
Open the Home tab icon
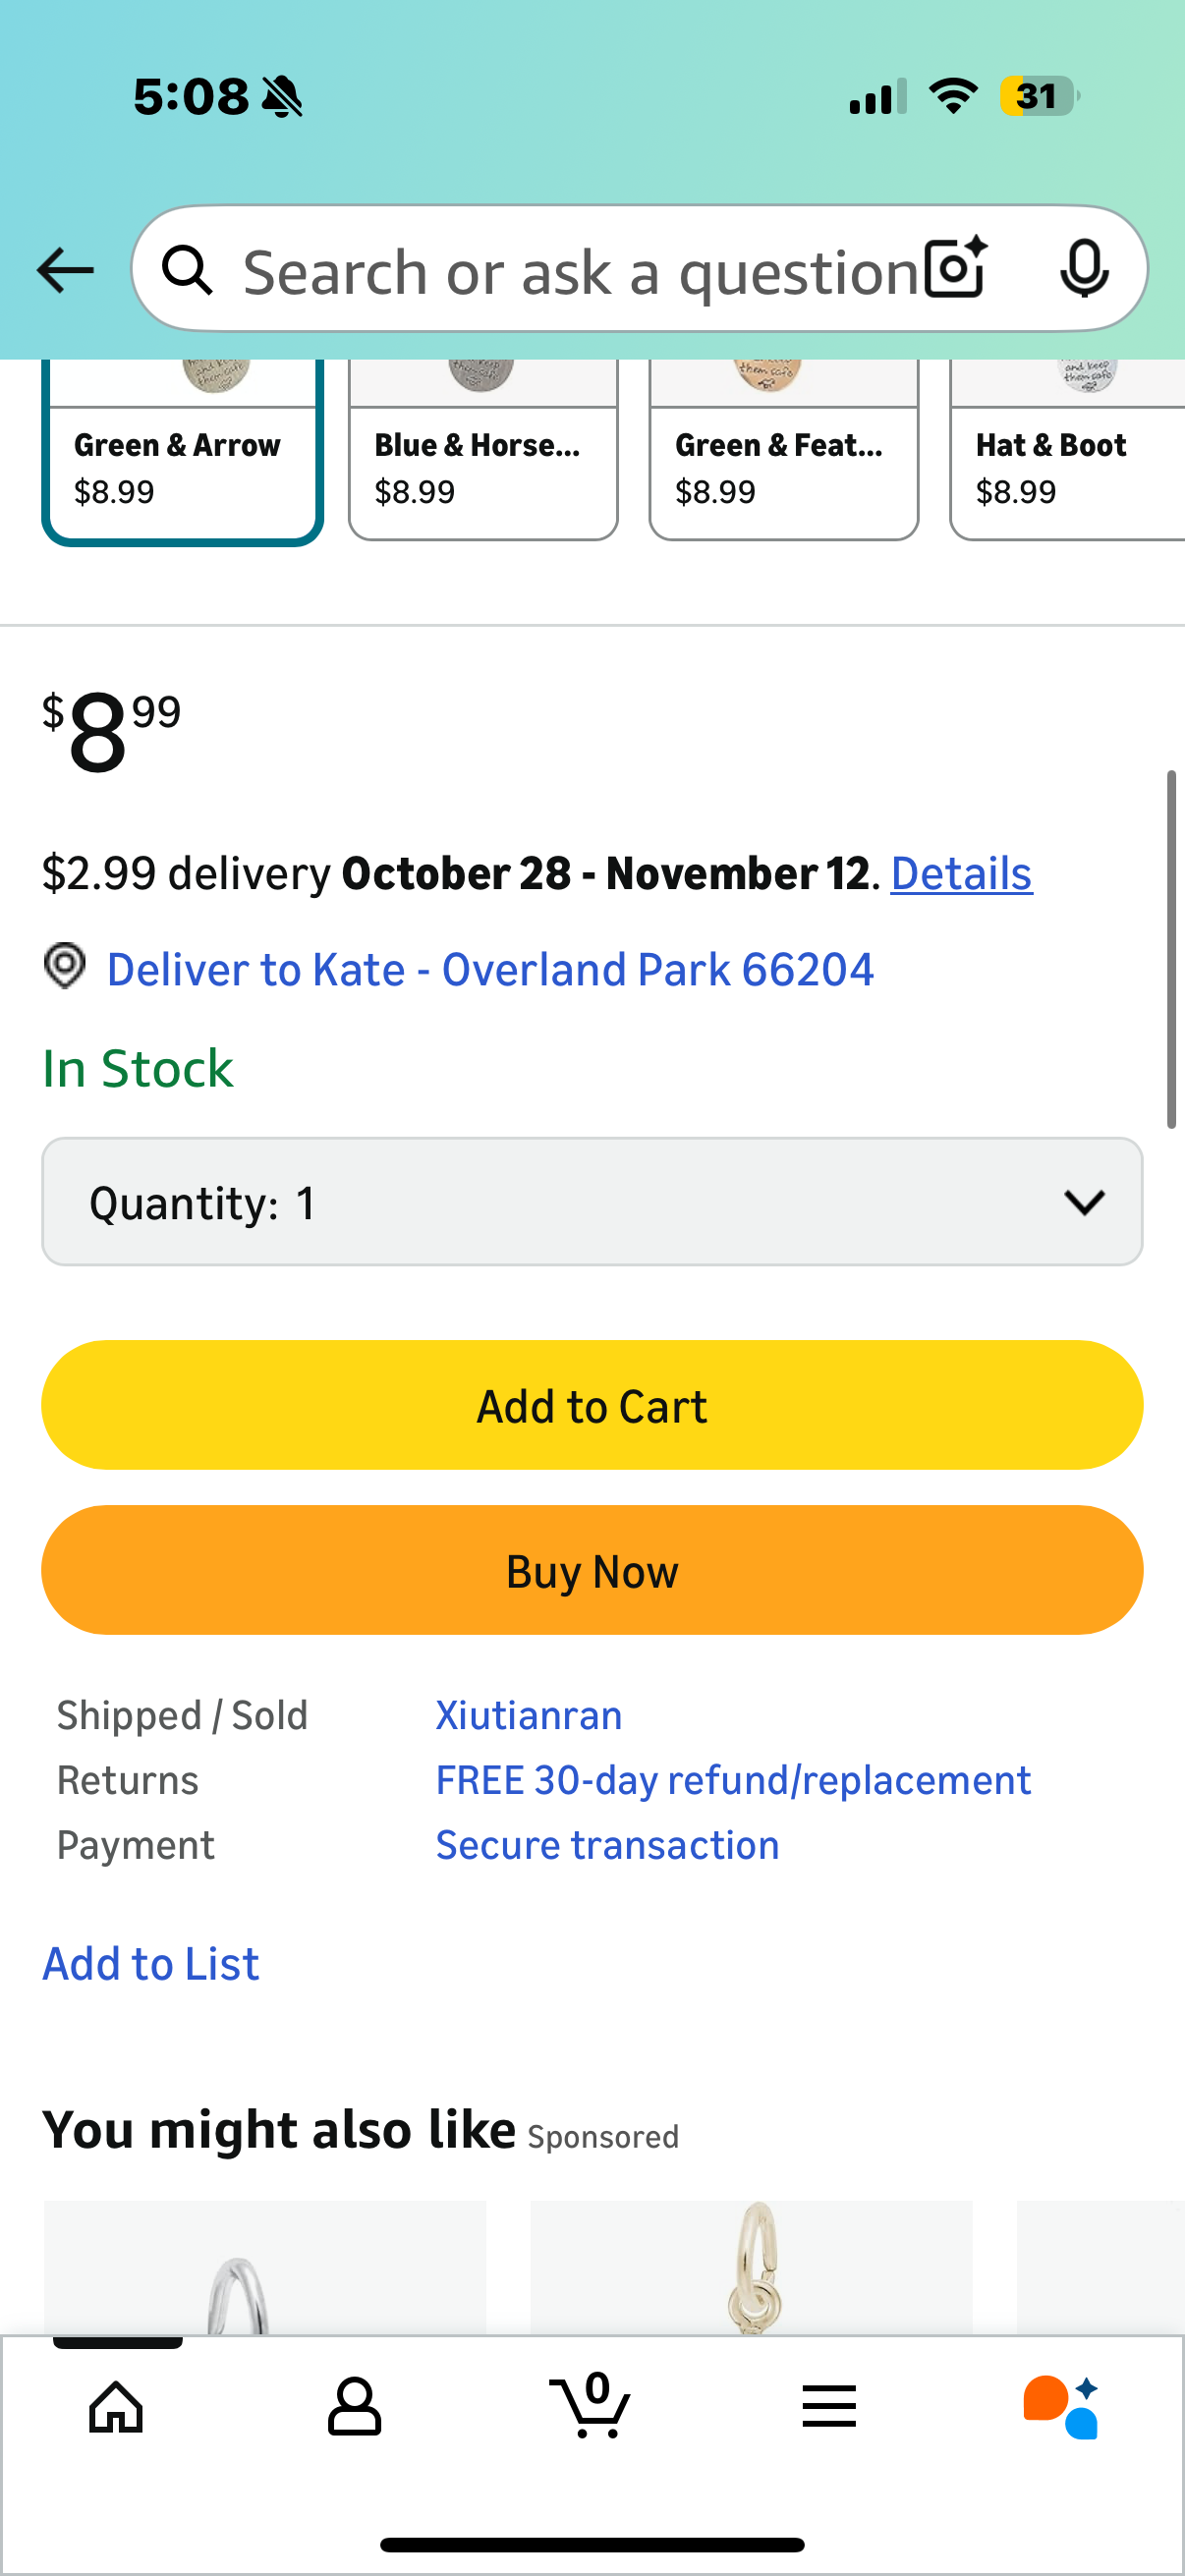(x=116, y=2406)
